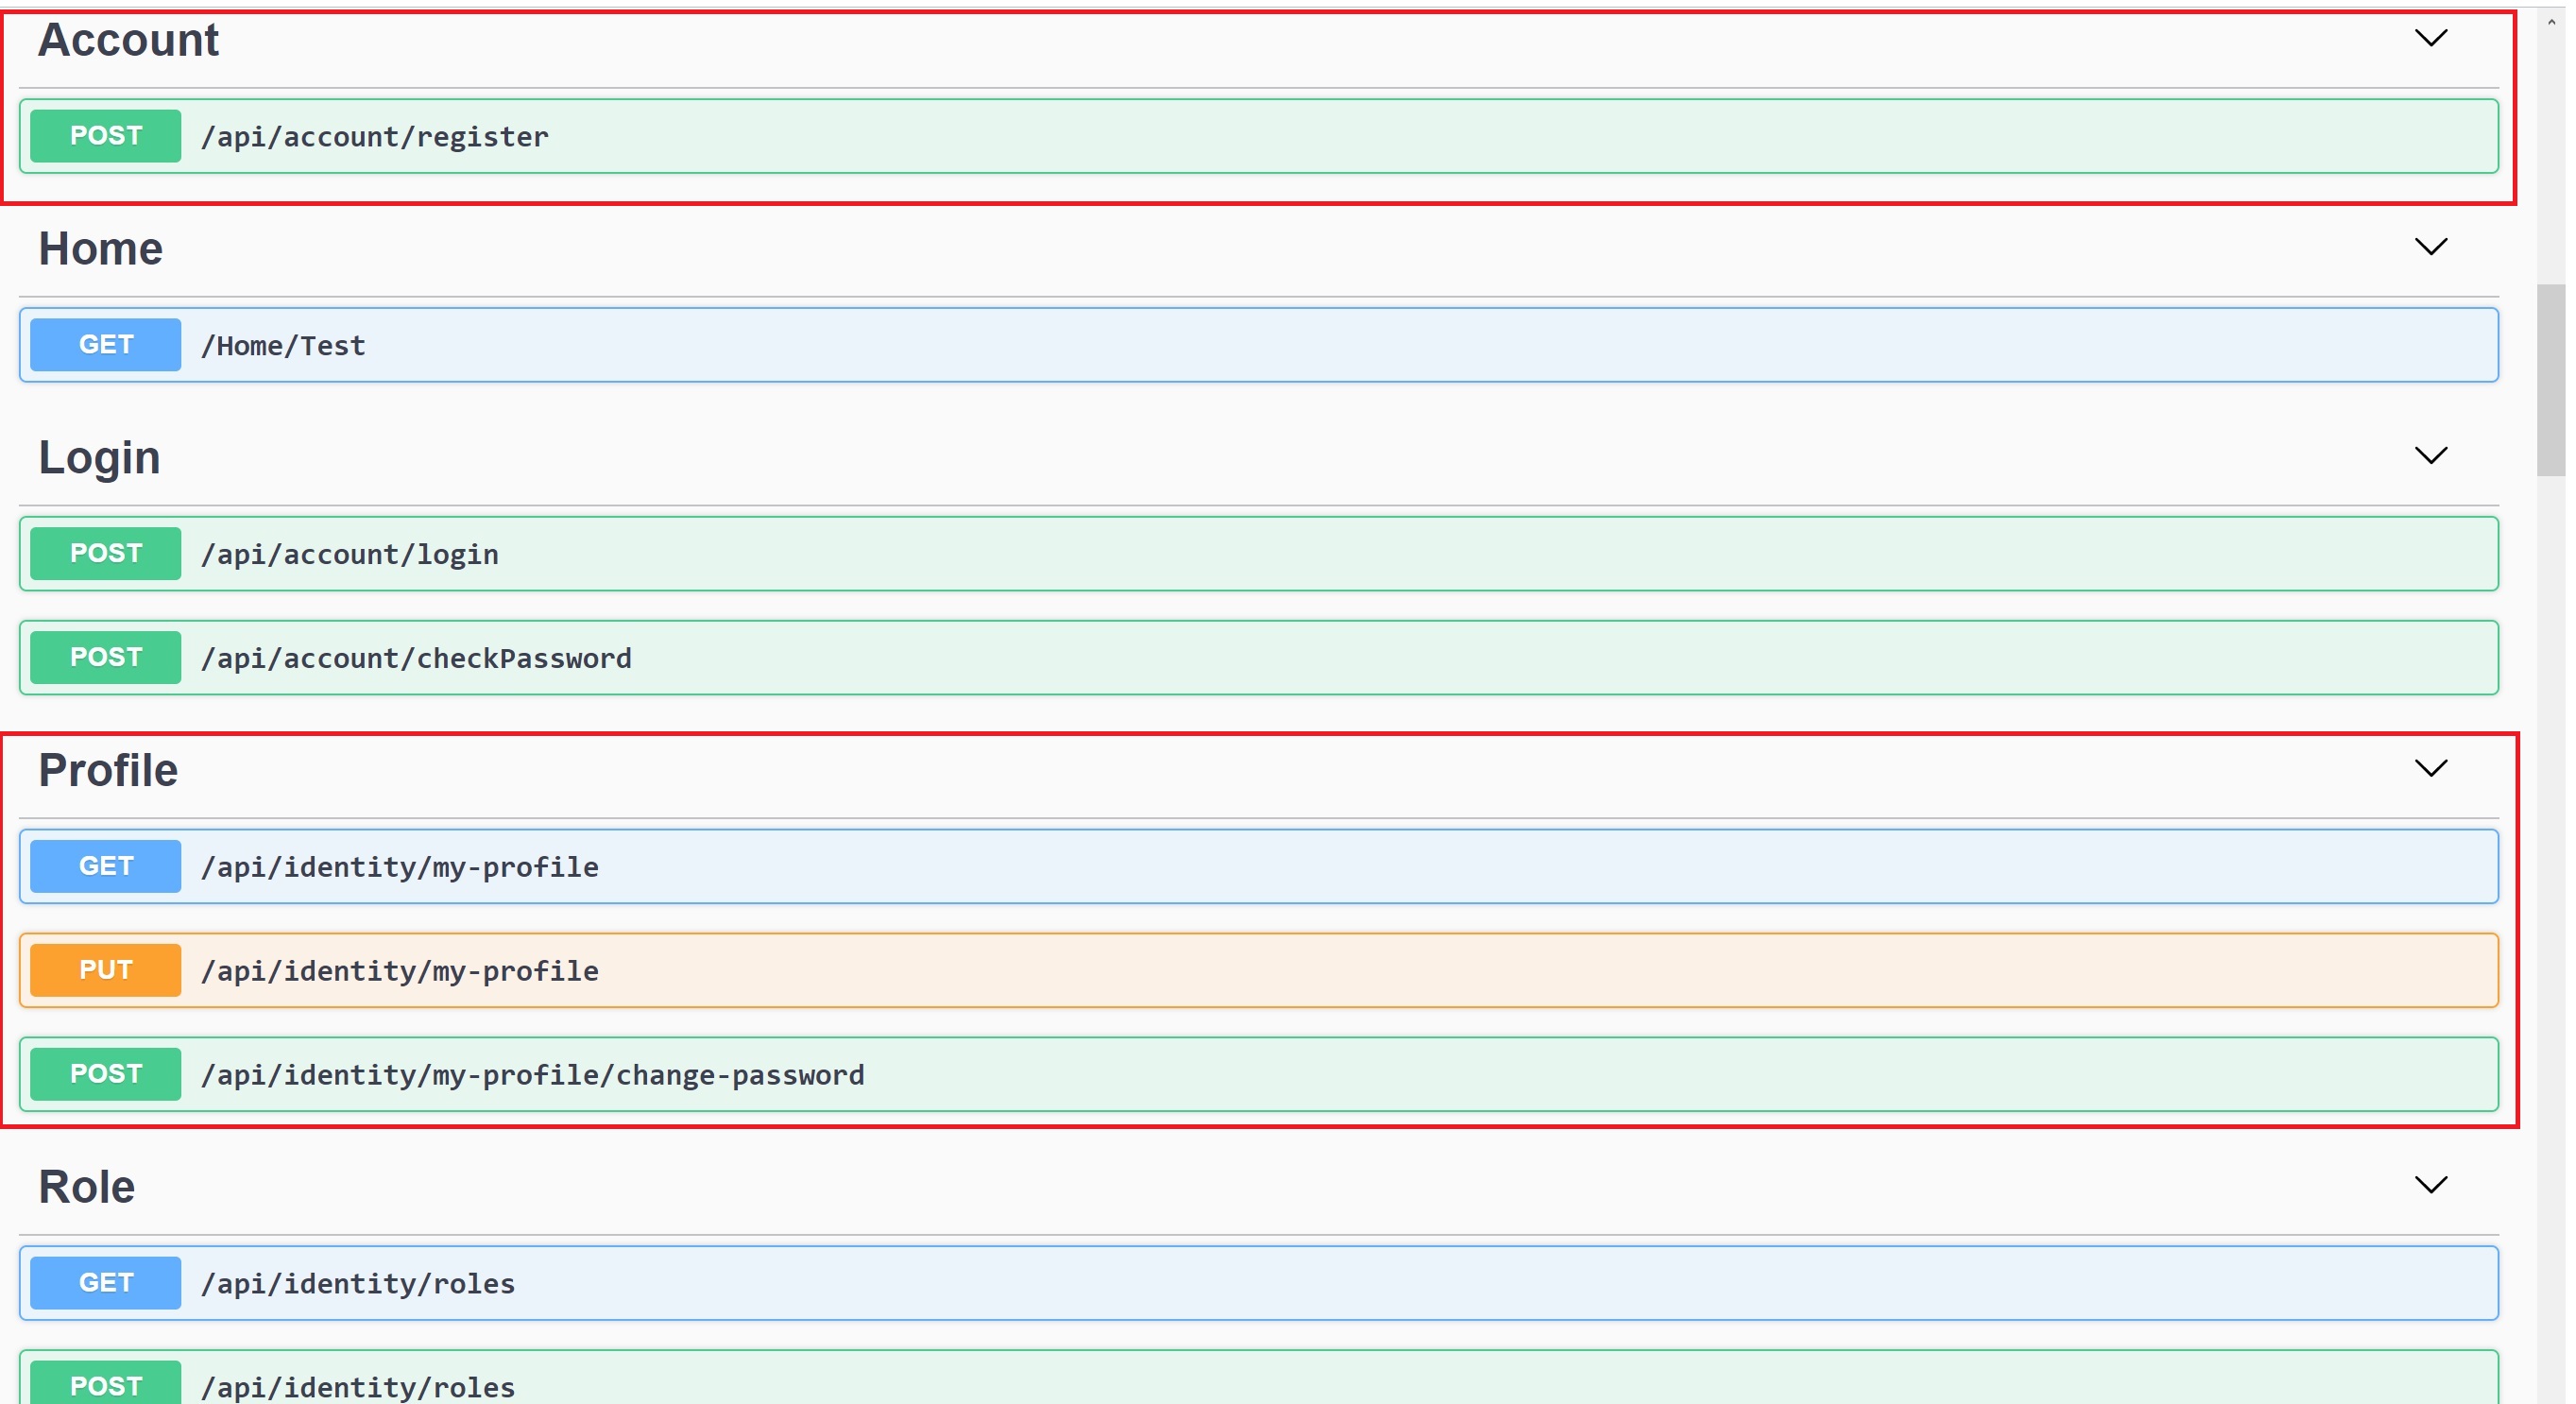The width and height of the screenshot is (2576, 1404).
Task: Collapse the Login section using its chevron
Action: 2431,455
